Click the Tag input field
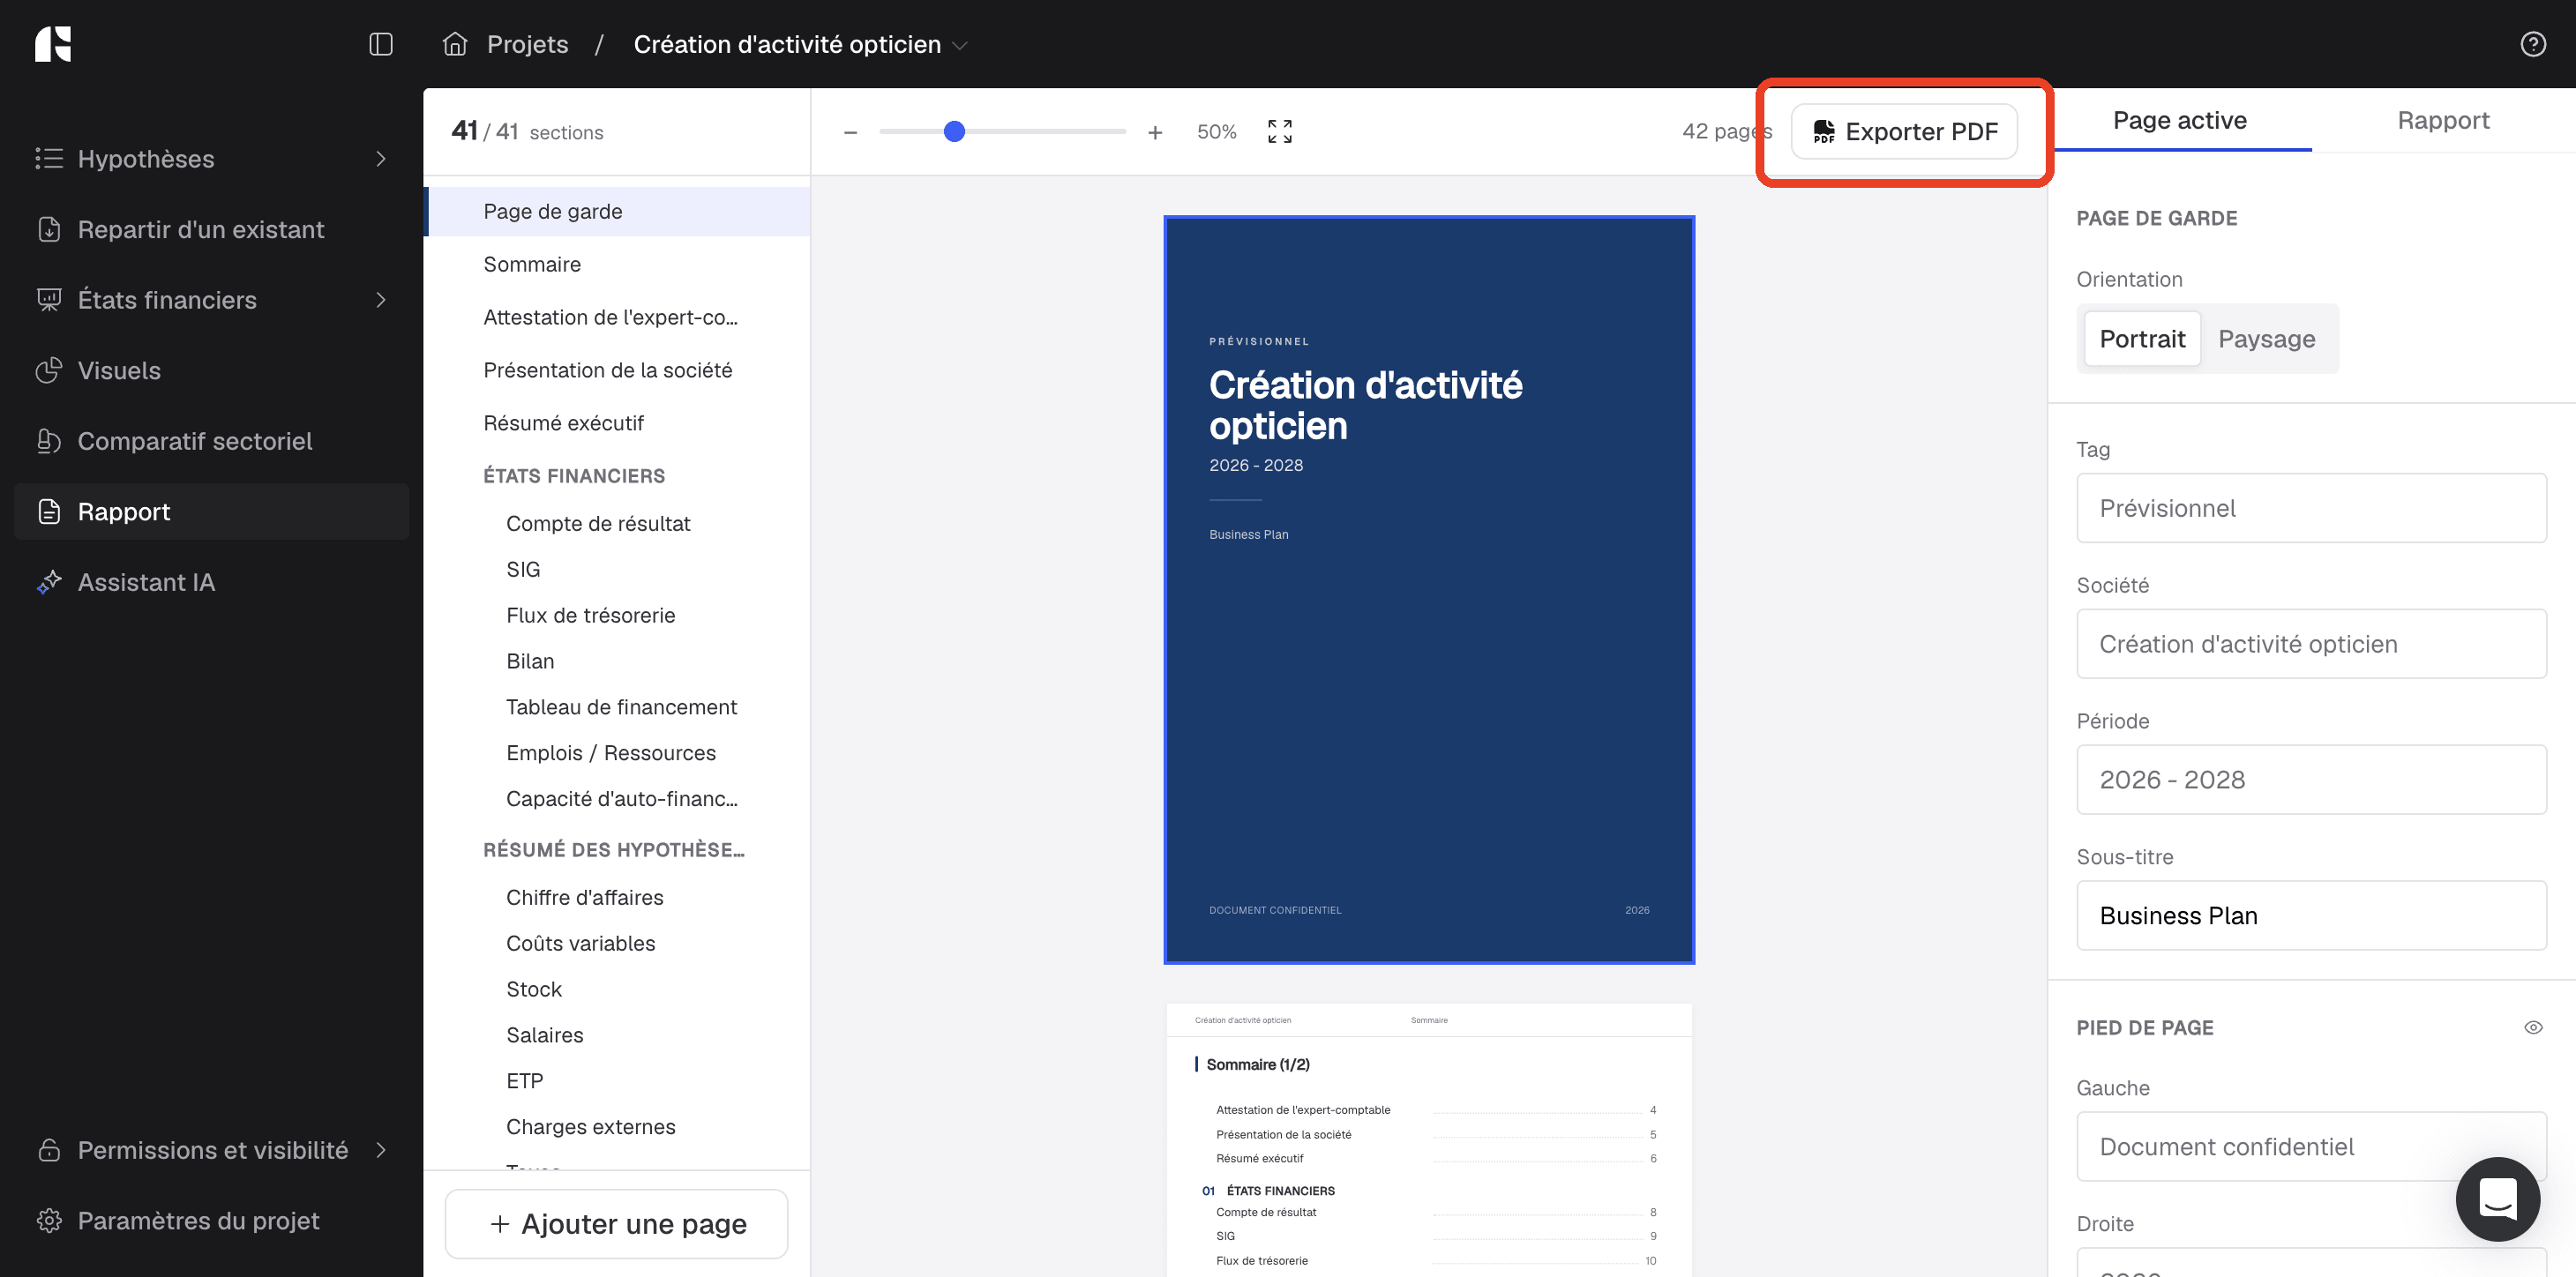2576x1277 pixels. (x=2311, y=508)
